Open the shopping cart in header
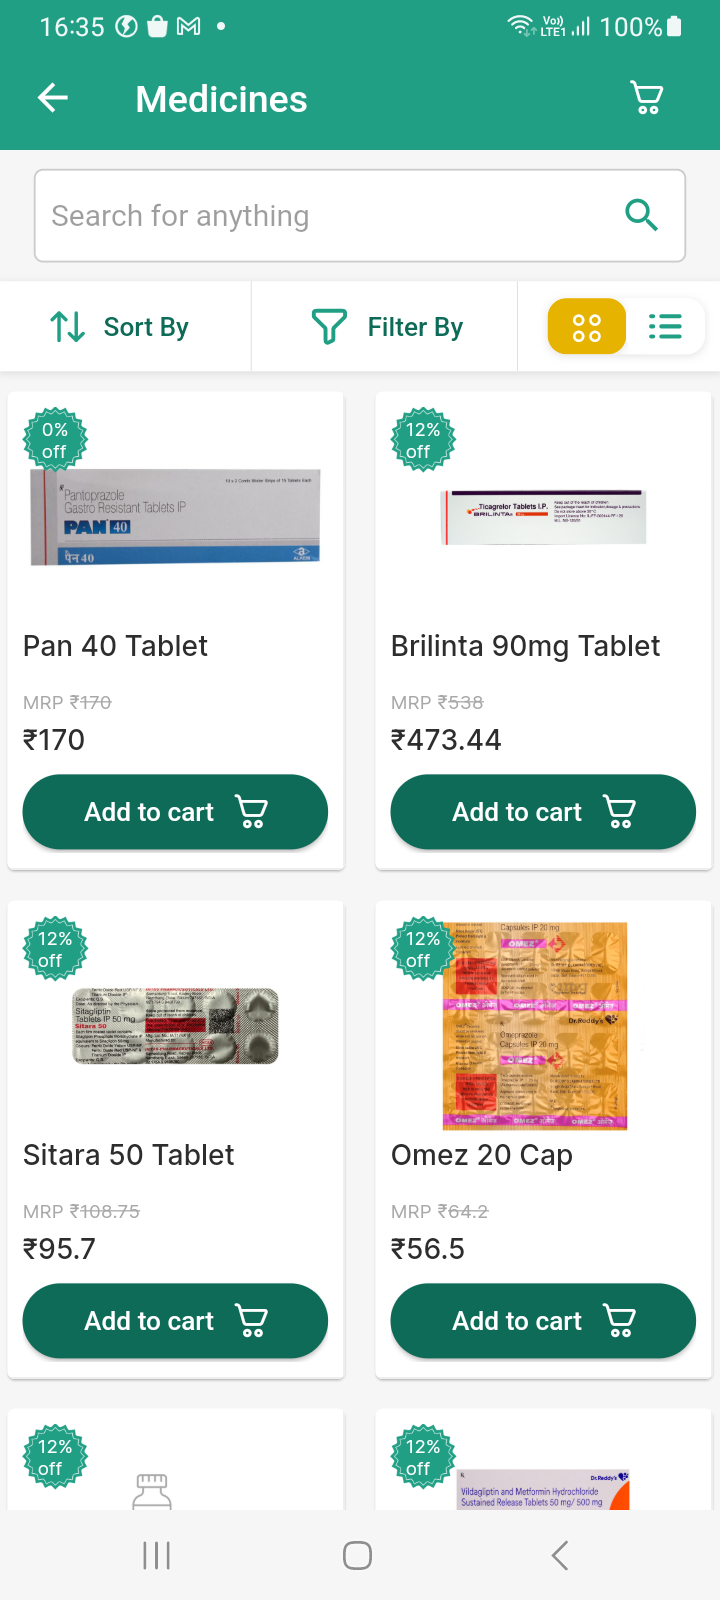 647,98
